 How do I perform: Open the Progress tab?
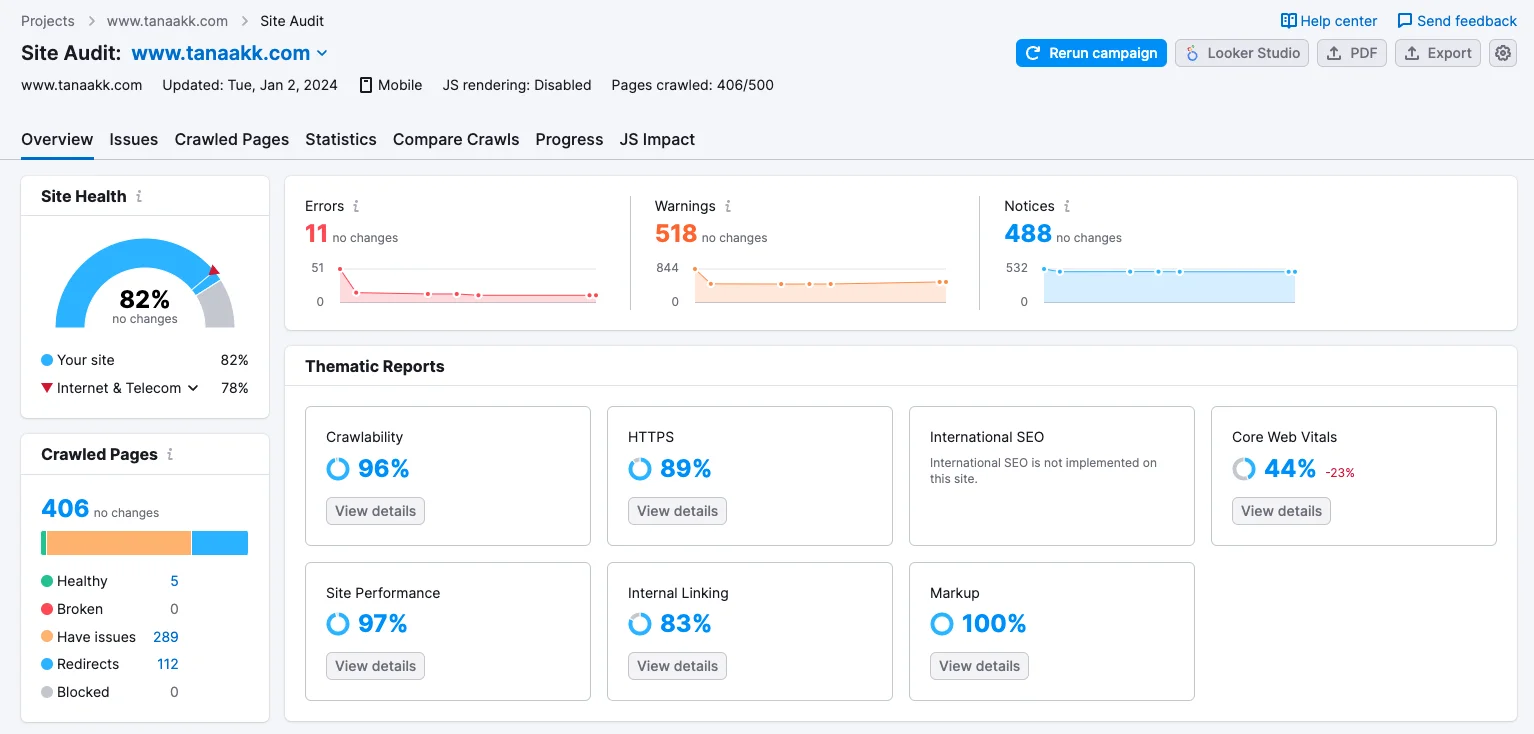[569, 140]
